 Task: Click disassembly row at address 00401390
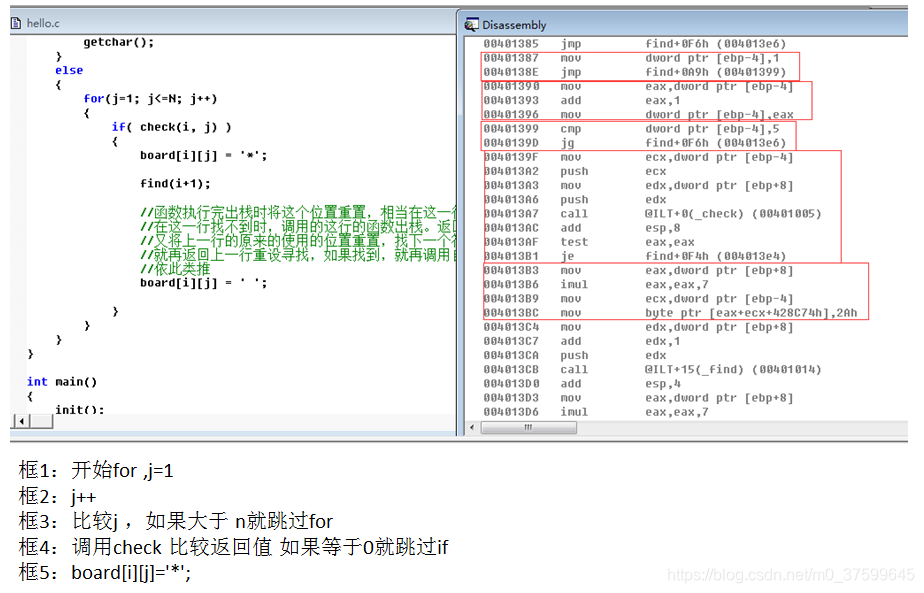click(638, 86)
